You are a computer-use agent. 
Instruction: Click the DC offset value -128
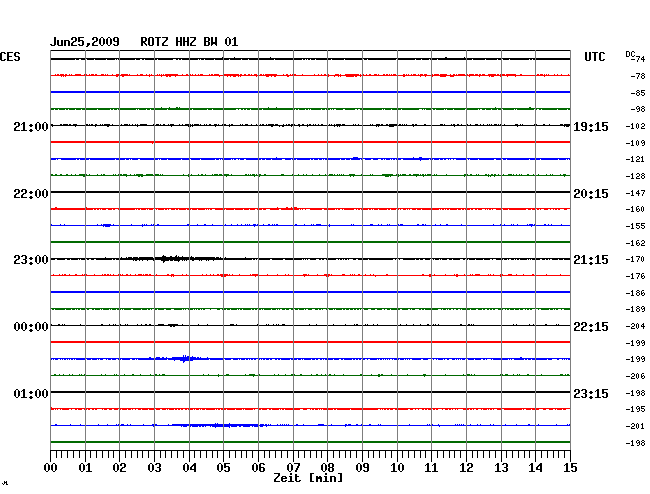(x=635, y=177)
